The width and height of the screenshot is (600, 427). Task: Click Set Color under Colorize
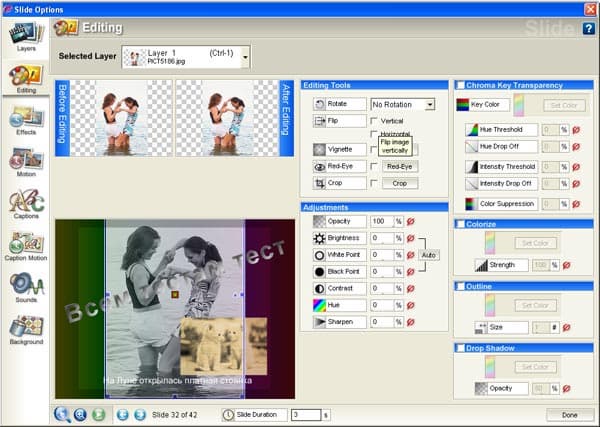pyautogui.click(x=535, y=243)
